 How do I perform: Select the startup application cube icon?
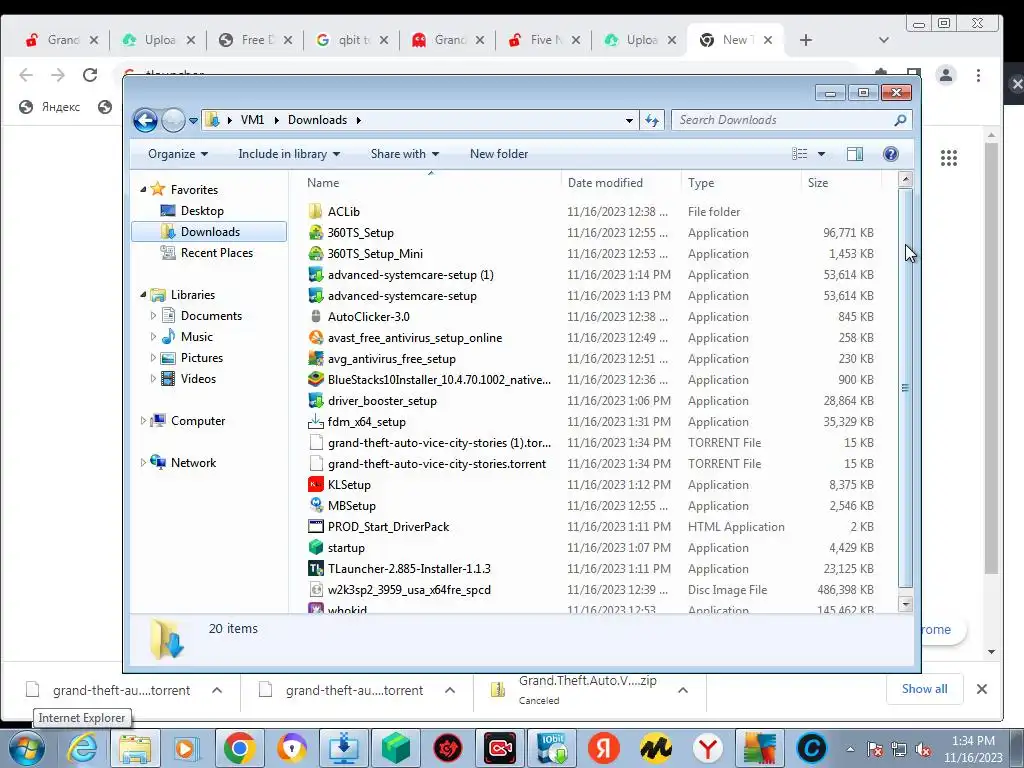[315, 547]
